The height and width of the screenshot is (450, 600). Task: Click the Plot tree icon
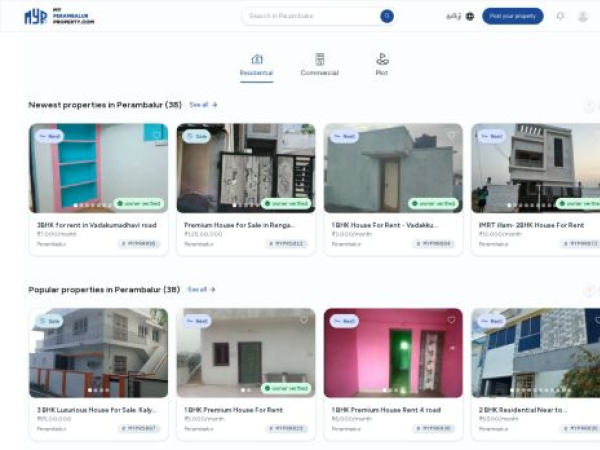point(382,59)
